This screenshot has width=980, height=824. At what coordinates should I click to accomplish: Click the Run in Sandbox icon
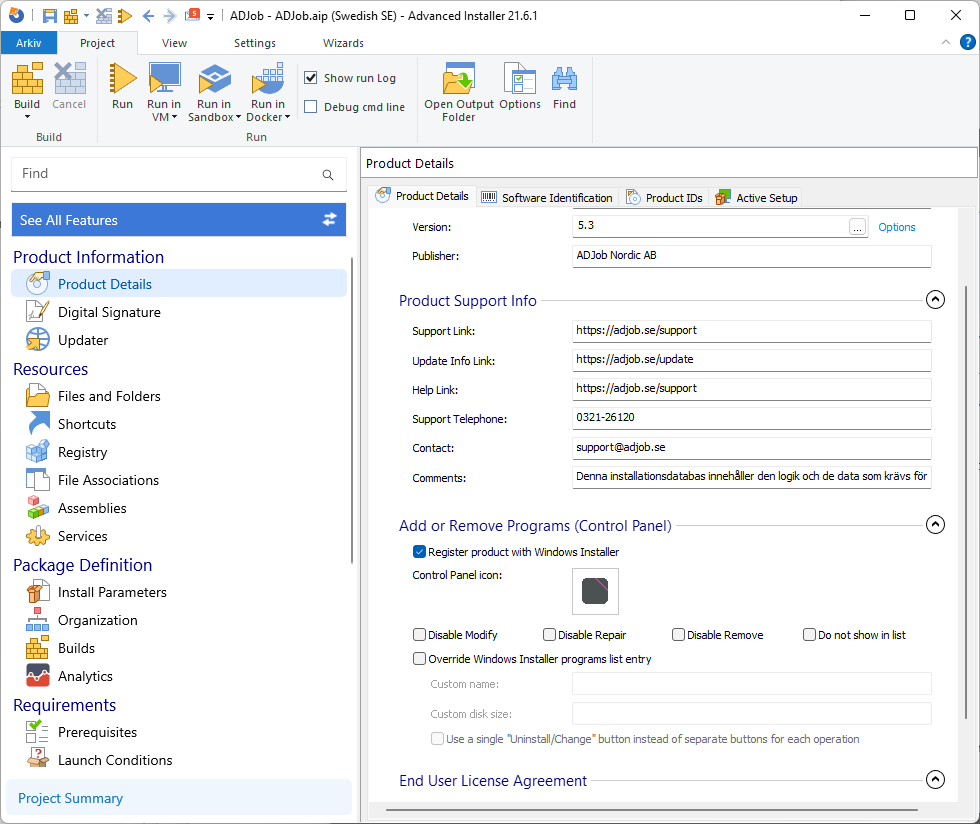click(214, 78)
